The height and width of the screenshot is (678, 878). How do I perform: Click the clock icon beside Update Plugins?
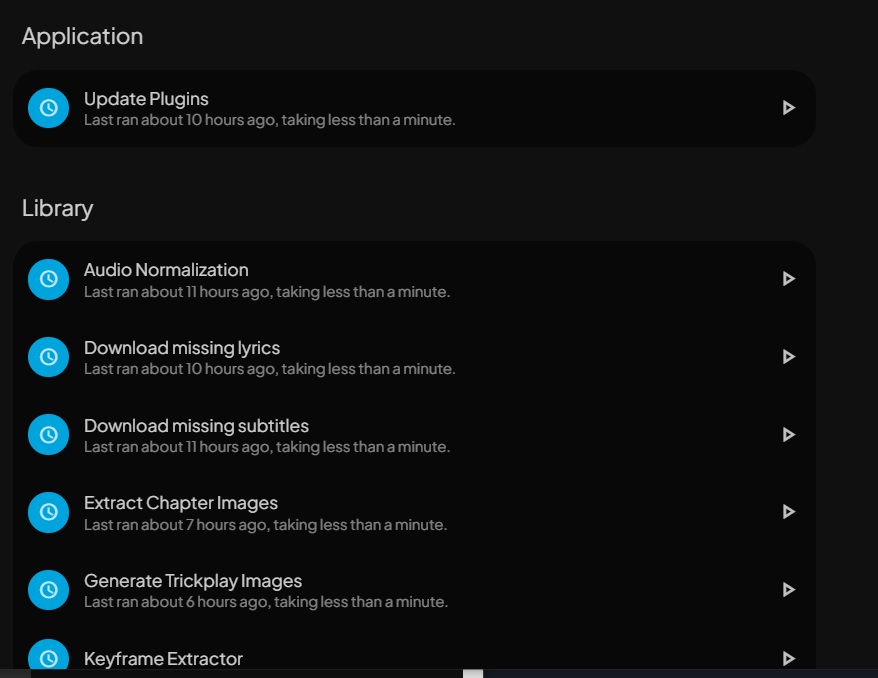point(48,108)
